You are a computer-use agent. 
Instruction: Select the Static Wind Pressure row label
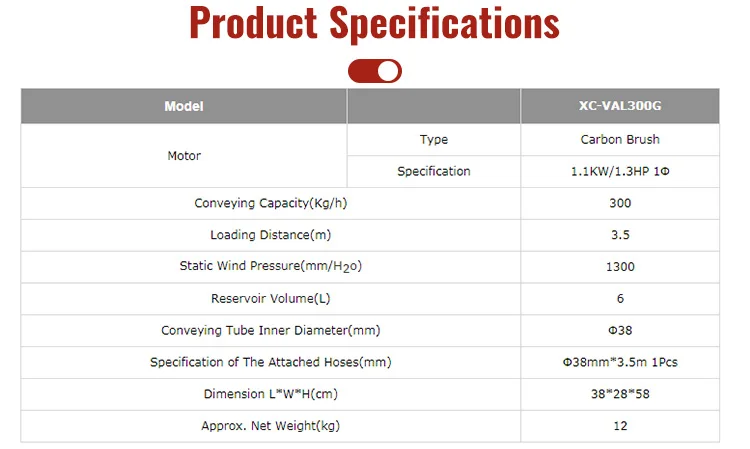point(270,267)
